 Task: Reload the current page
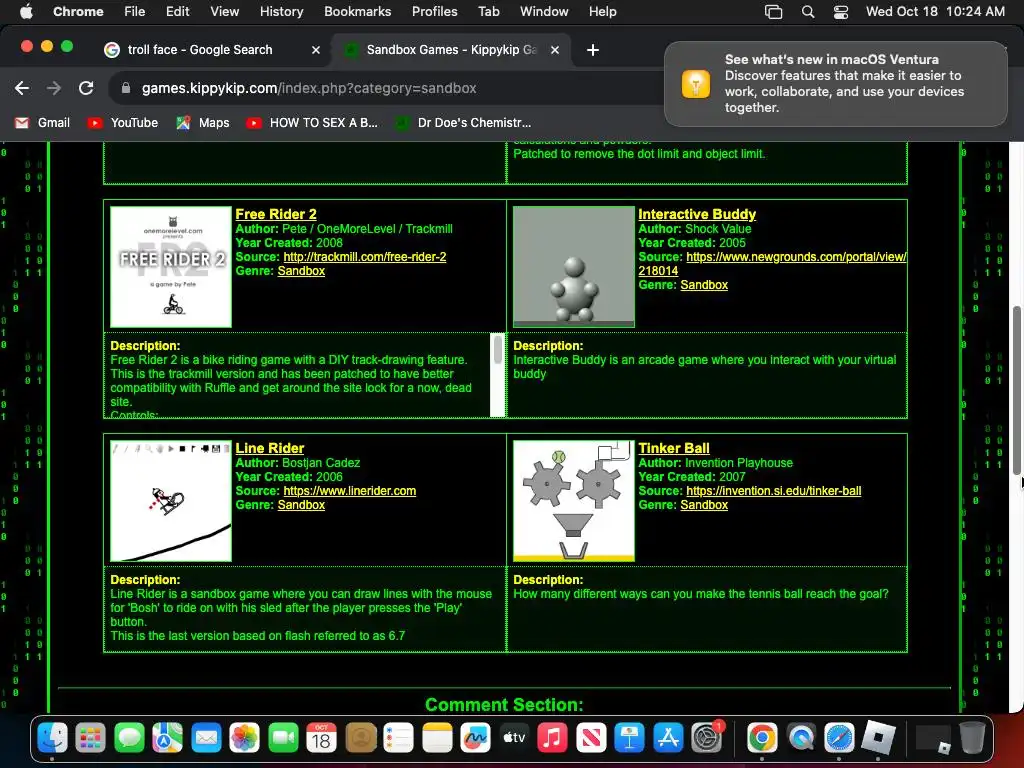point(86,88)
